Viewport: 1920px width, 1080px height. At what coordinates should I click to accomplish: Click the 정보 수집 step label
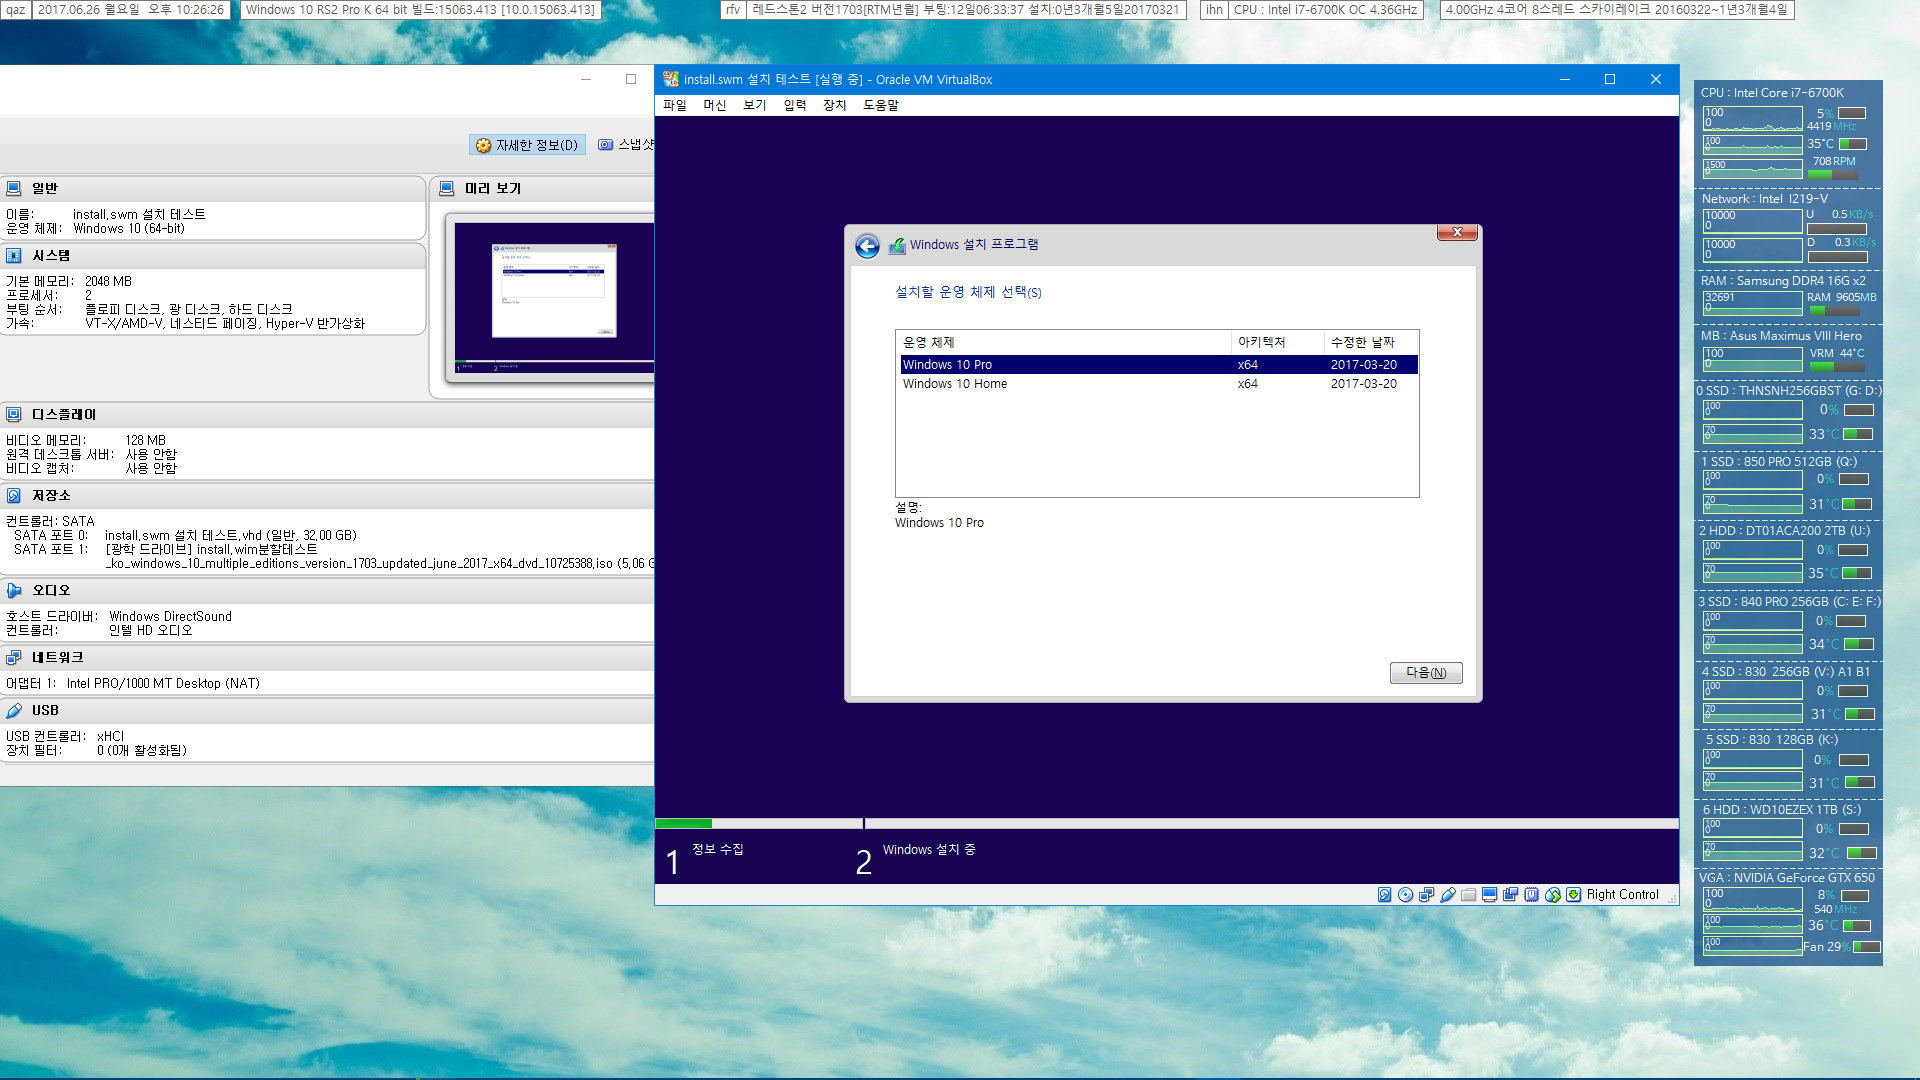718,850
